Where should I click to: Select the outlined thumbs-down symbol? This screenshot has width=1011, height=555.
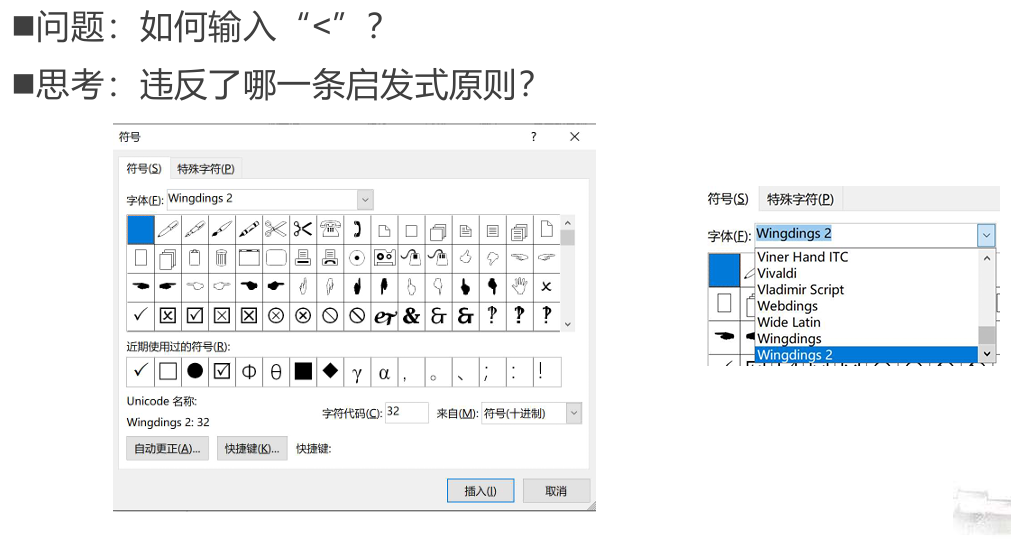(x=493, y=258)
